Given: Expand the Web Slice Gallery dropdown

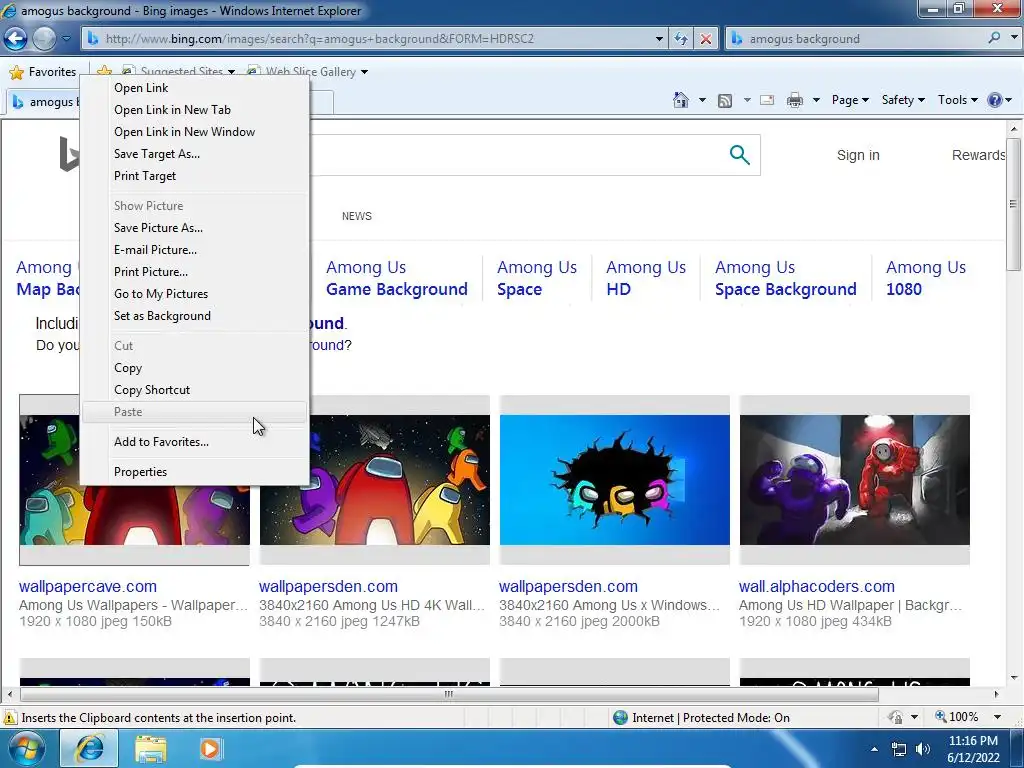Looking at the screenshot, I should [364, 72].
